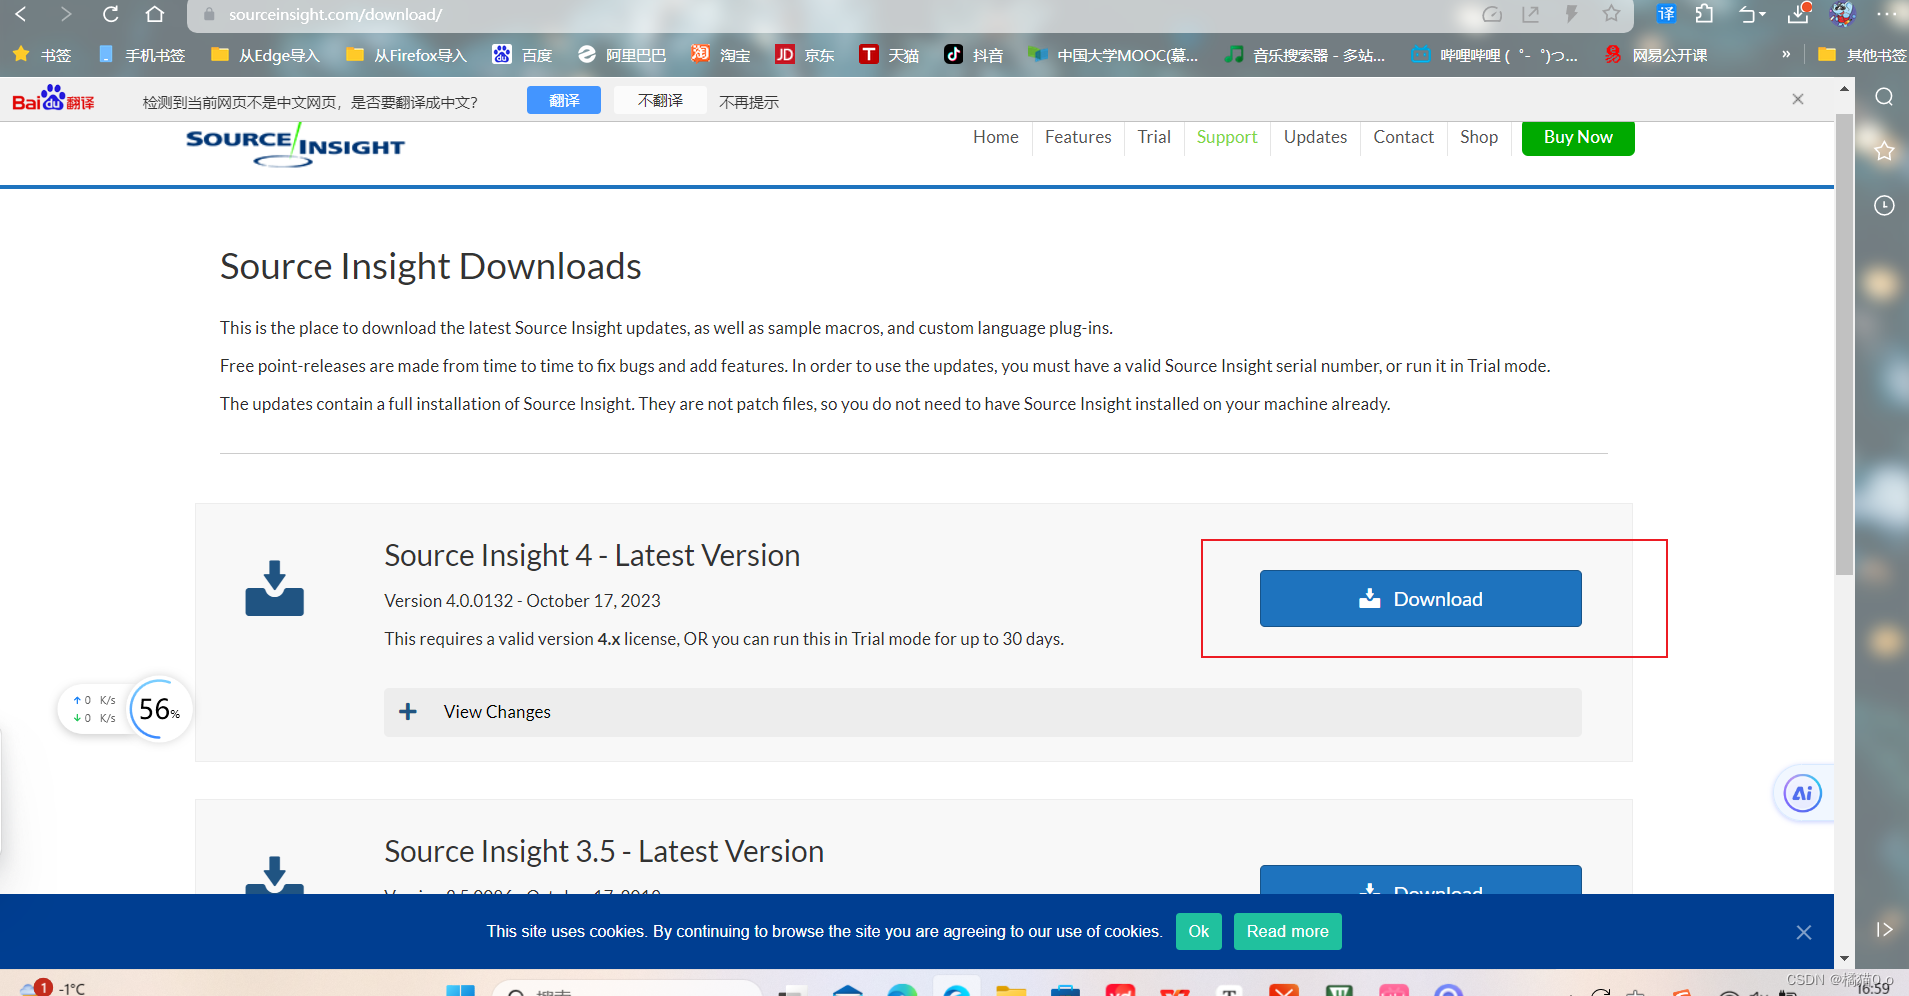Click Read more in the cookie banner
1909x996 pixels.
coord(1287,931)
